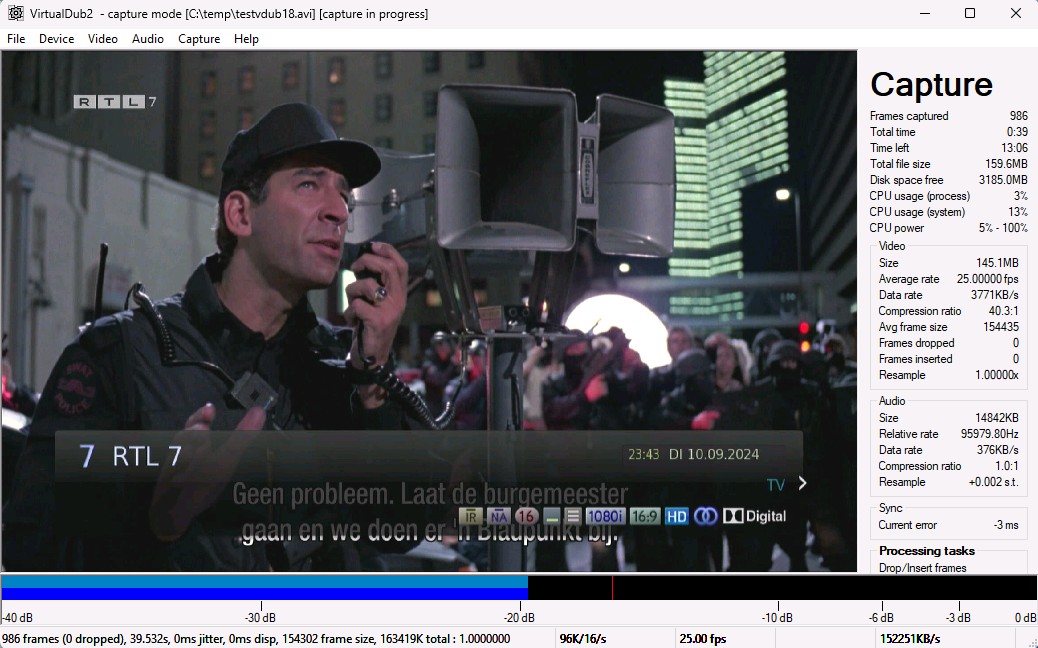
Task: Click the "-30 dB" scale label
Action: [x=260, y=618]
